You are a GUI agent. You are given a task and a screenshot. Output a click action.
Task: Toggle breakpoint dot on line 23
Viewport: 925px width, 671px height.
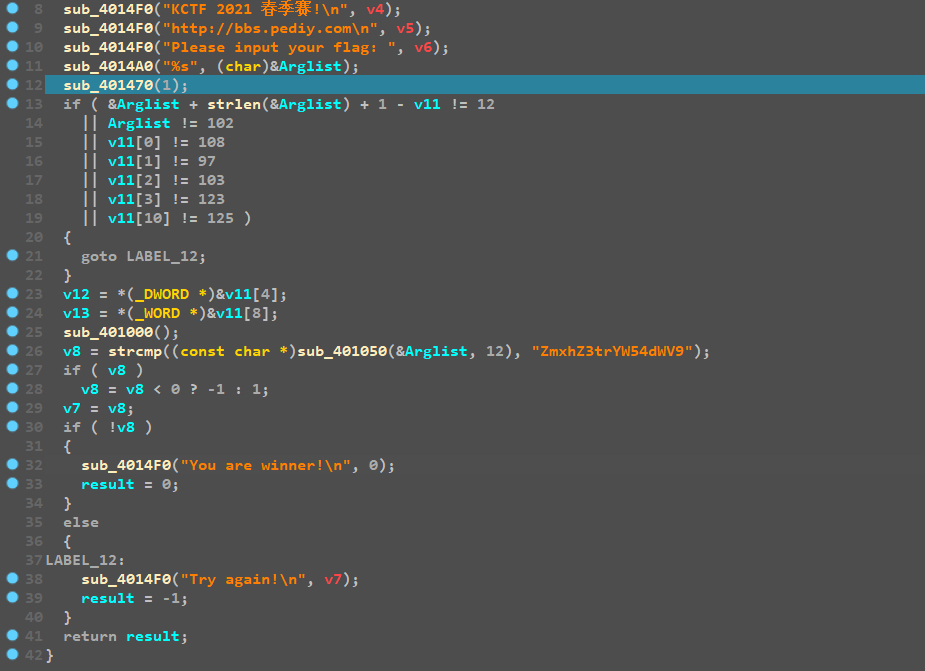tap(12, 293)
